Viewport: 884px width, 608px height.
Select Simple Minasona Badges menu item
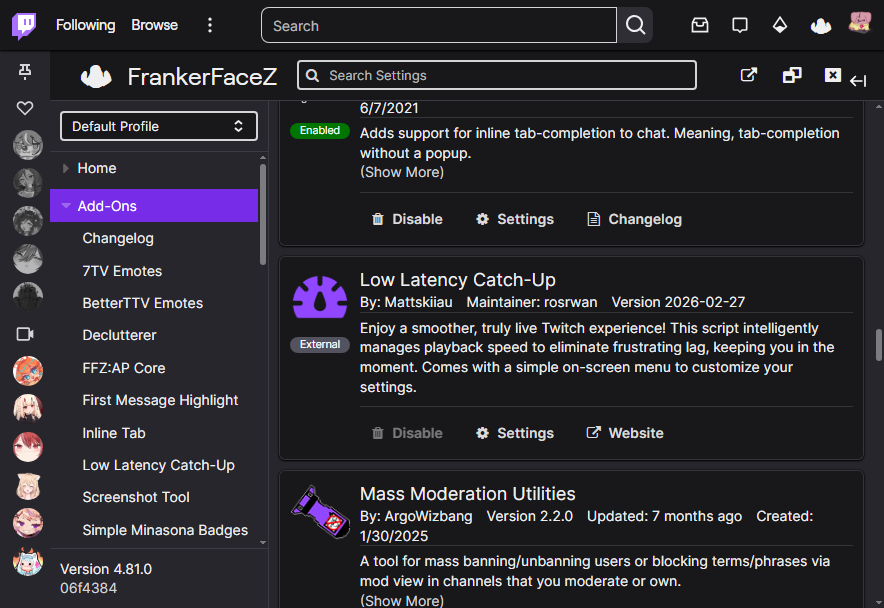pos(165,530)
